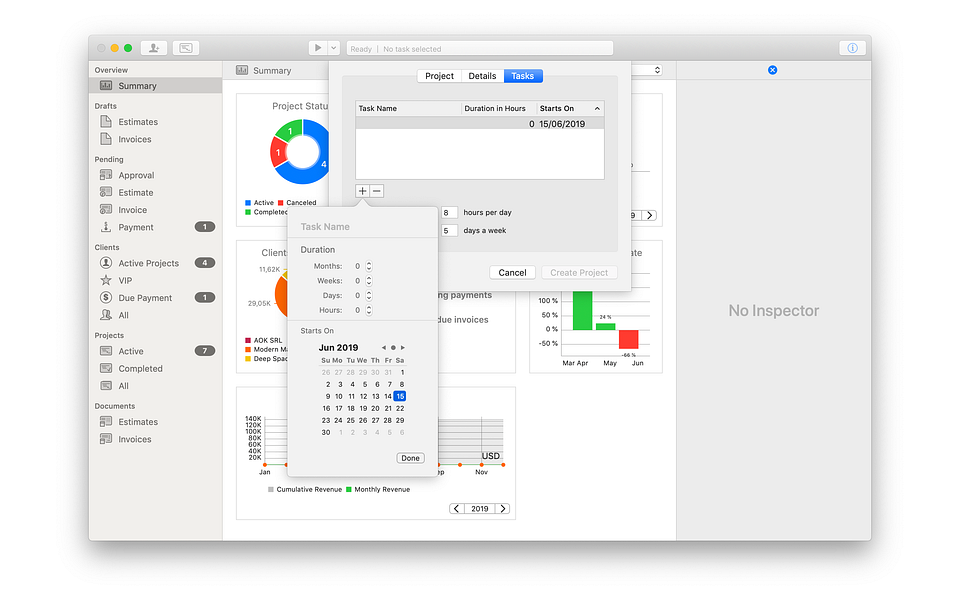
Task: Click next arrow on top-right chart
Action: coord(650,216)
